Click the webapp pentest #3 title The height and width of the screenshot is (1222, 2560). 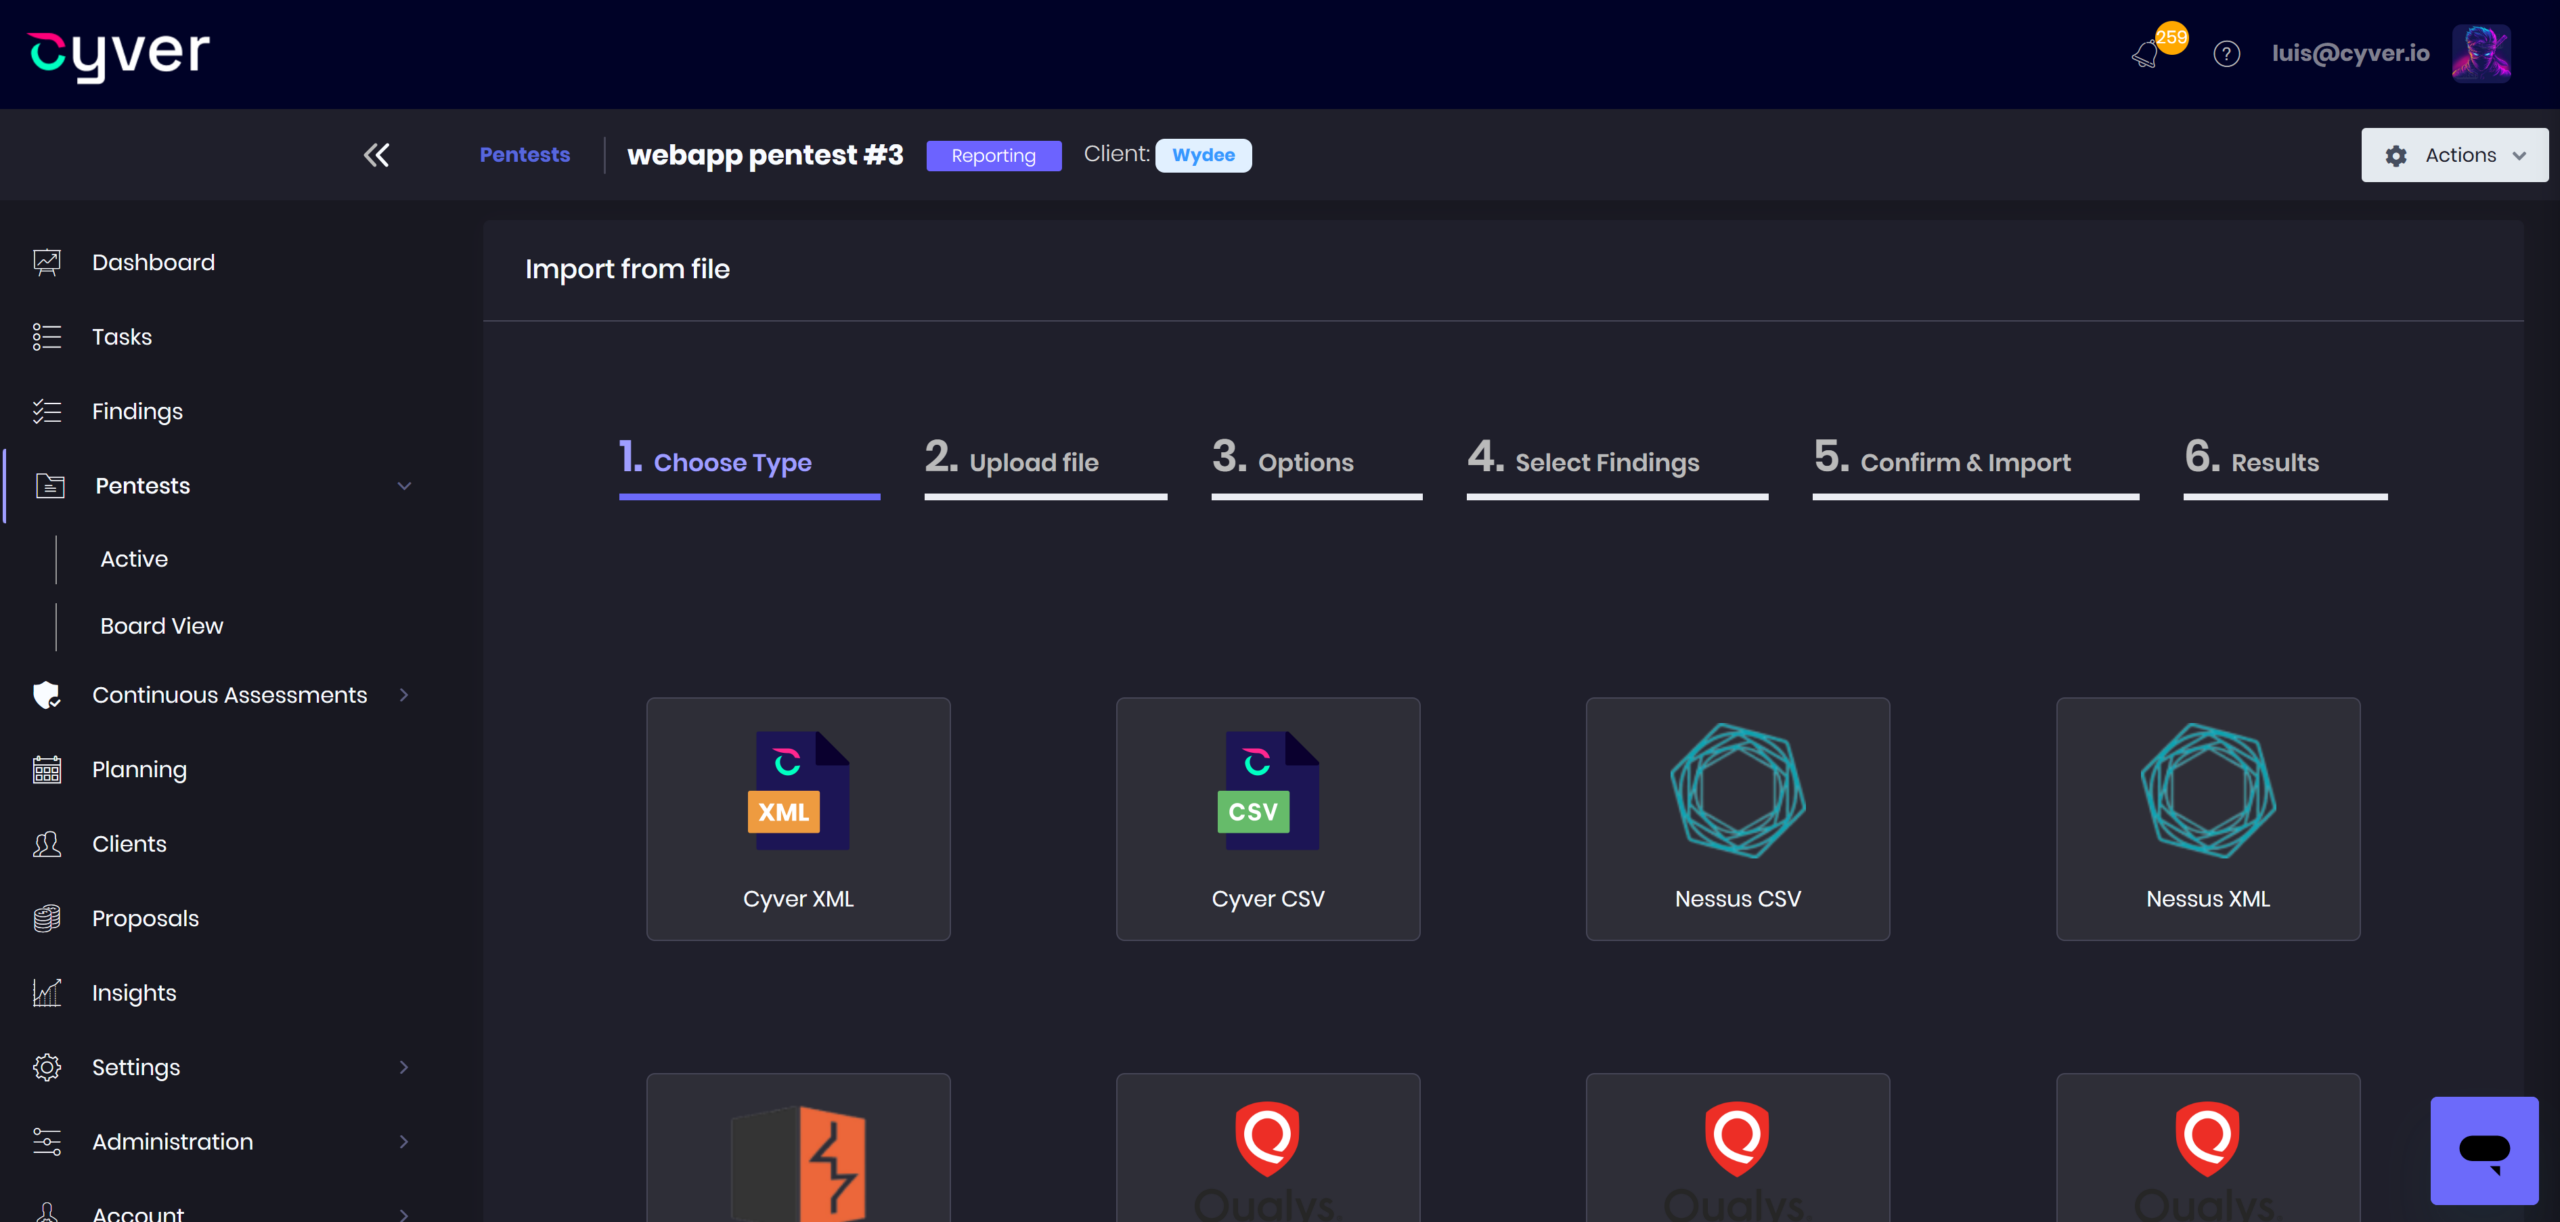765,155
